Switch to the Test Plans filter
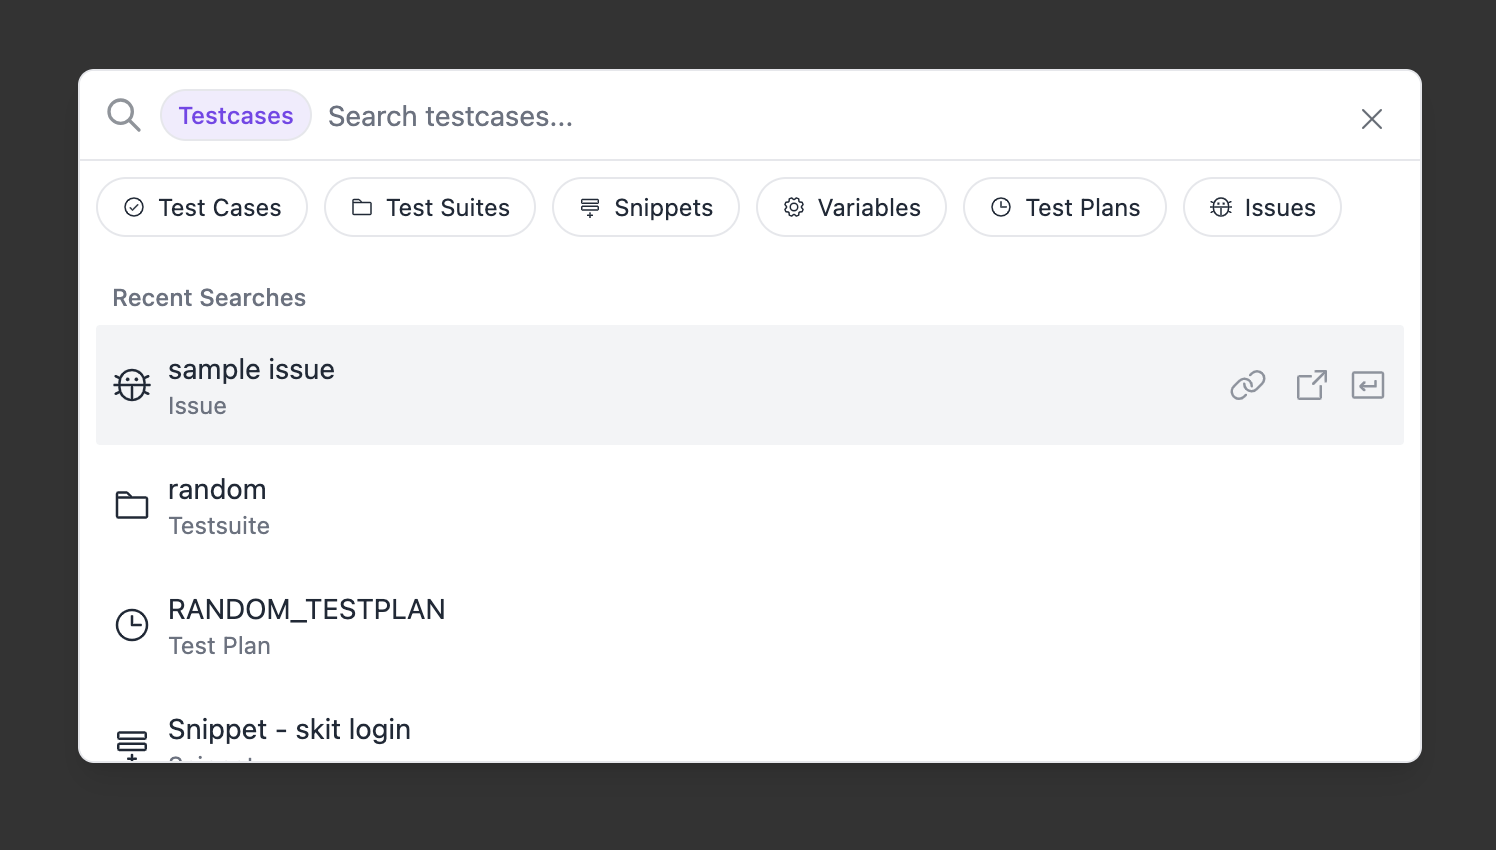This screenshot has width=1496, height=850. [x=1064, y=207]
